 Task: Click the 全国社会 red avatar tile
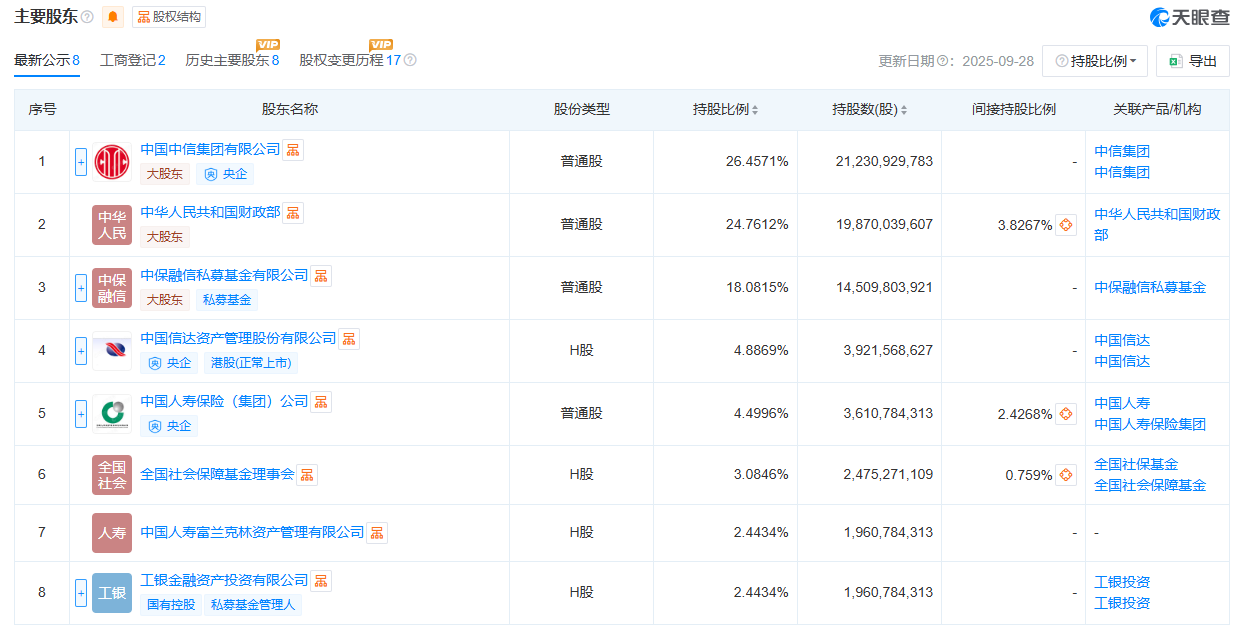point(112,475)
